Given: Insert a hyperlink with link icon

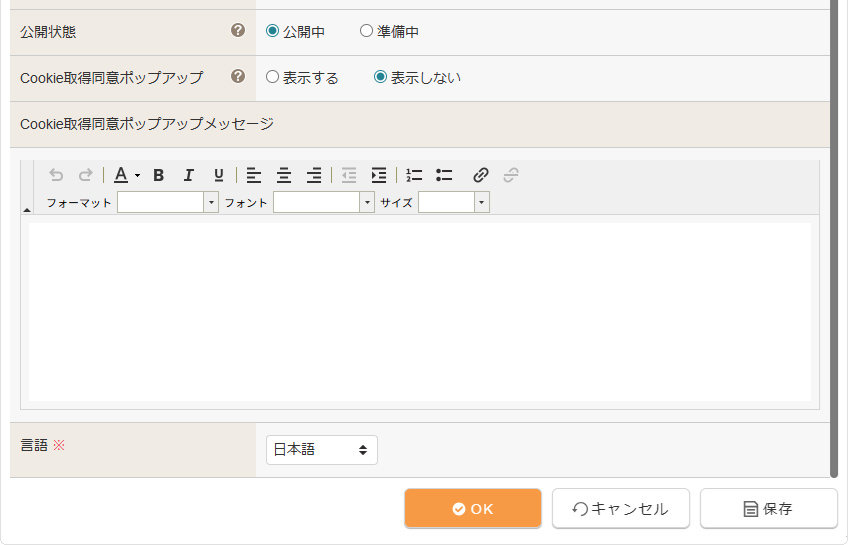Looking at the screenshot, I should click(x=481, y=175).
